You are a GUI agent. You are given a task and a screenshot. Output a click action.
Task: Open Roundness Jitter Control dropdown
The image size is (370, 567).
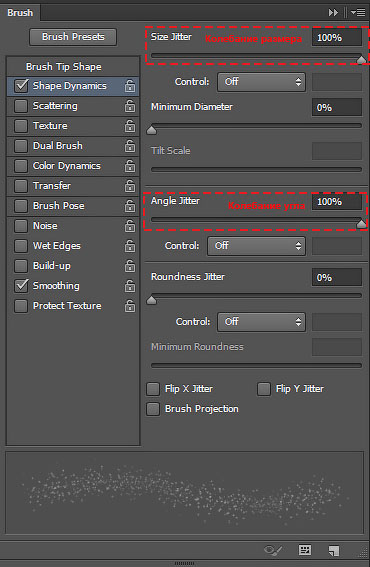pyautogui.click(x=261, y=322)
